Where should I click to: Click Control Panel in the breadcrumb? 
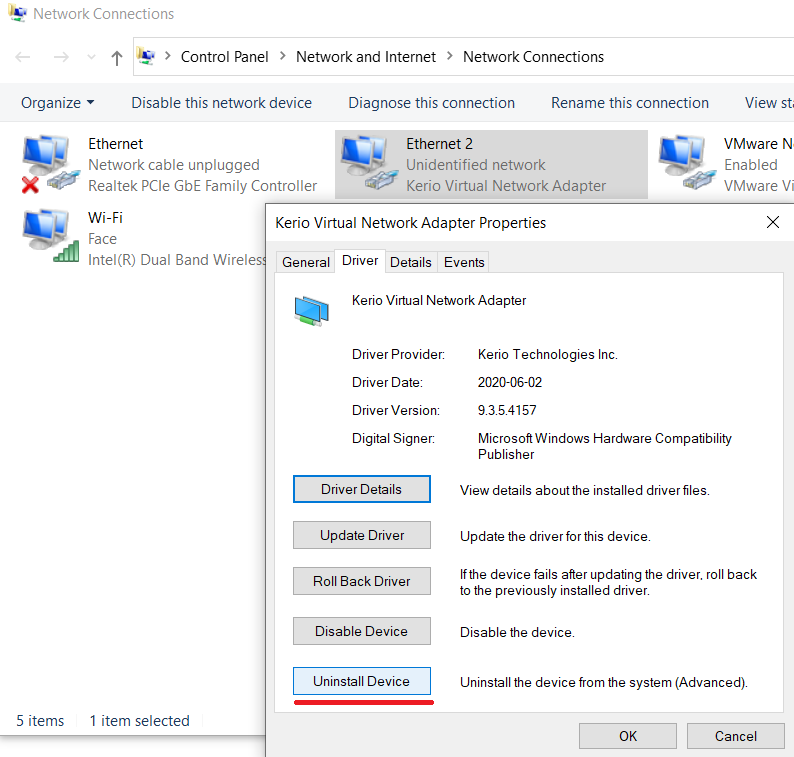(x=224, y=57)
